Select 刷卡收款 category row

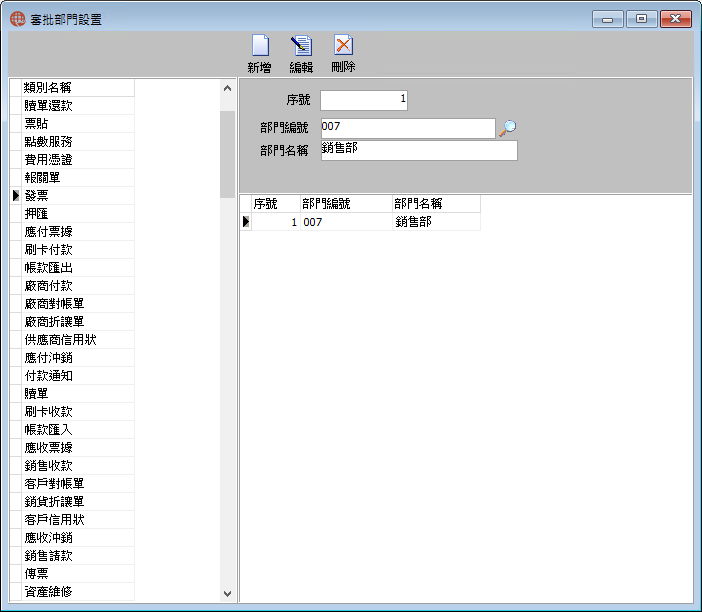point(78,411)
